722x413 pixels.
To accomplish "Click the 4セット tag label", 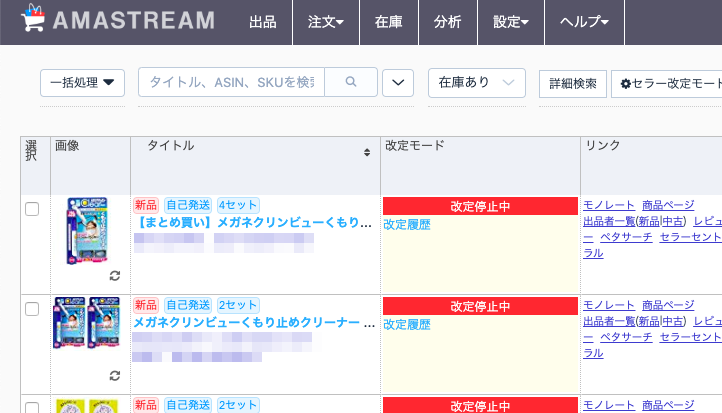I will (238, 205).
